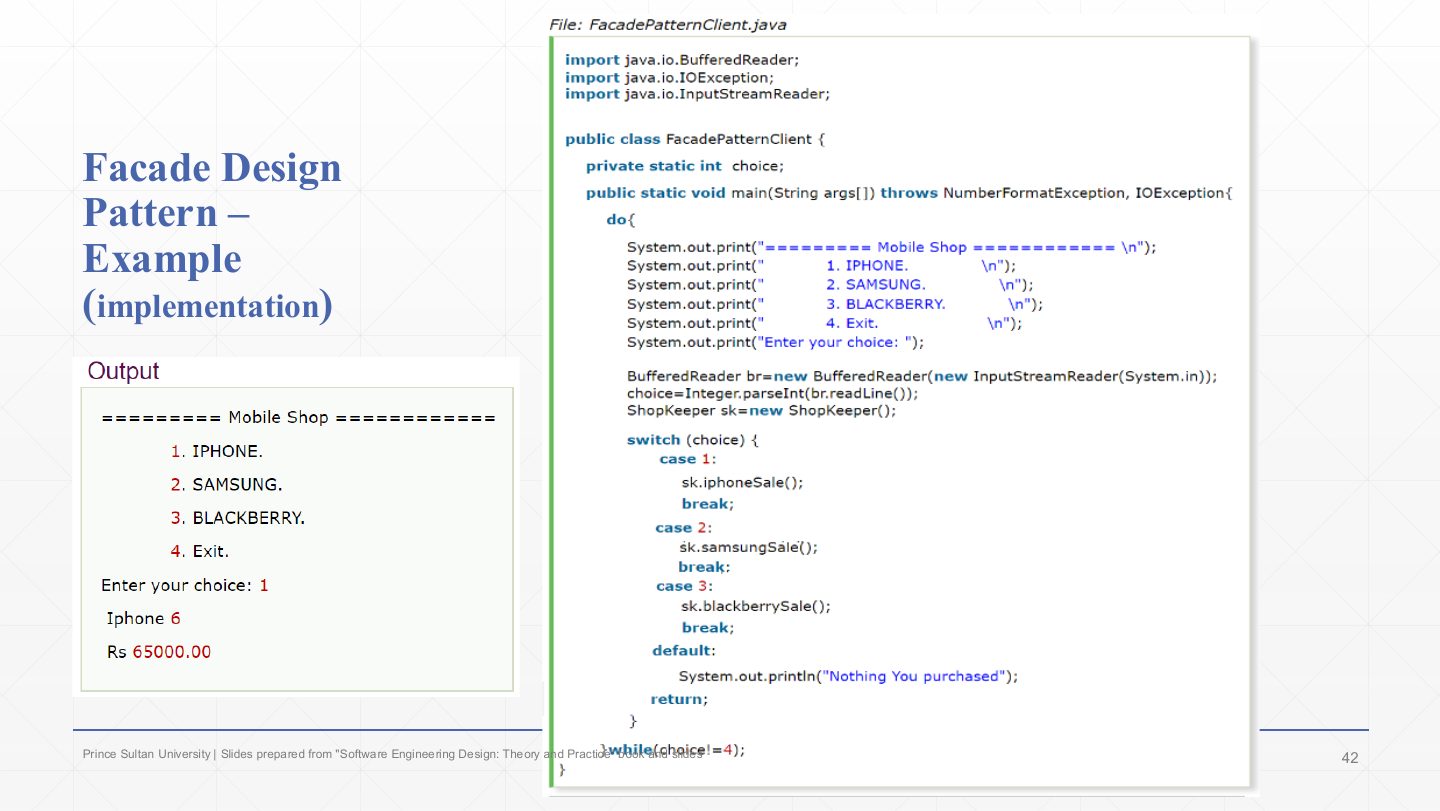Click 'case 2:' in the switch block
Image resolution: width=1440 pixels, height=811 pixels.
683,528
